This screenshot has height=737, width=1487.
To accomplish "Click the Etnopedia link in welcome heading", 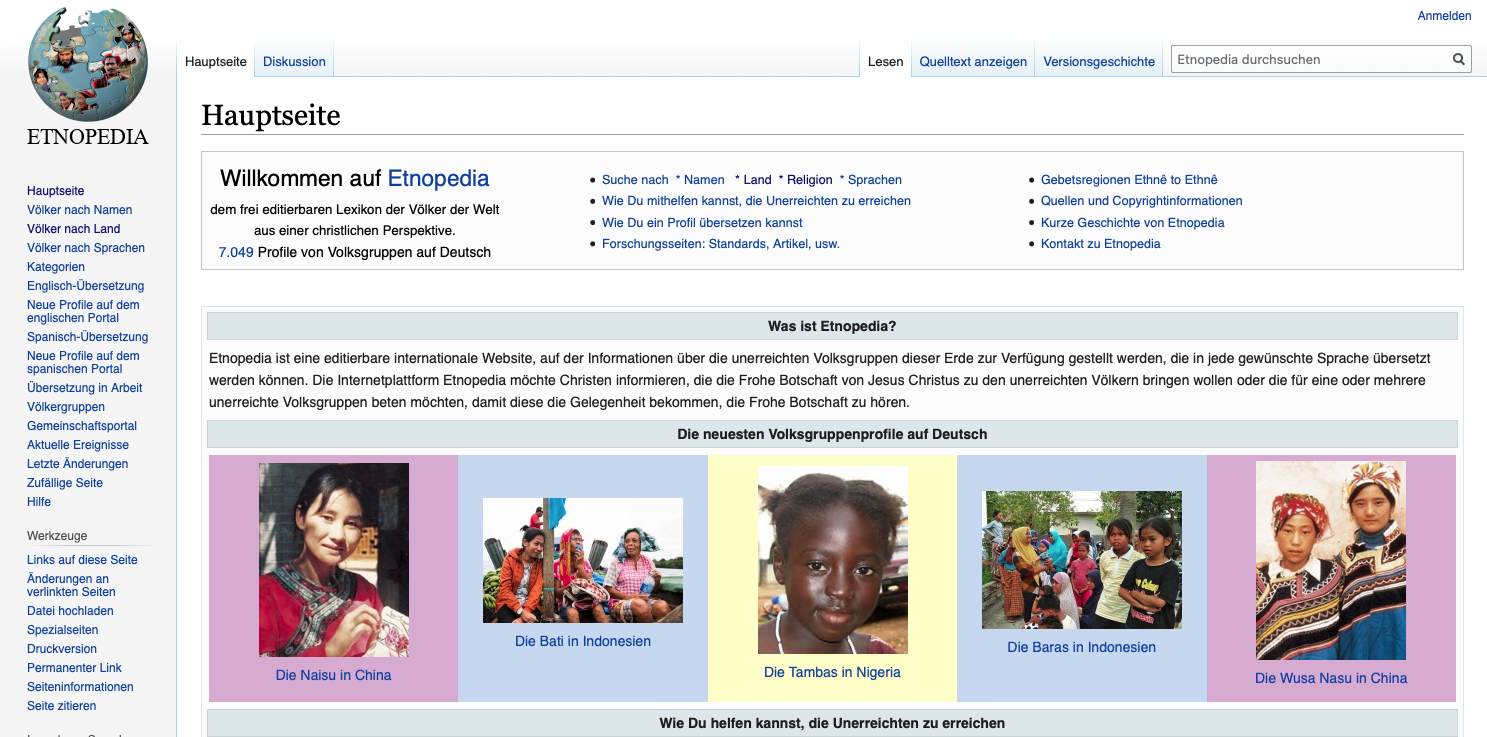I will [438, 179].
